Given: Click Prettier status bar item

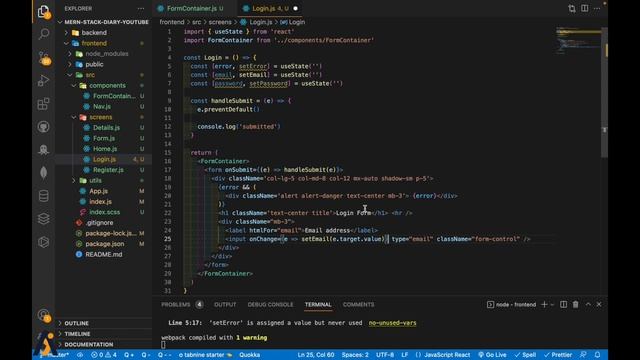Looking at the screenshot, I should [558, 355].
